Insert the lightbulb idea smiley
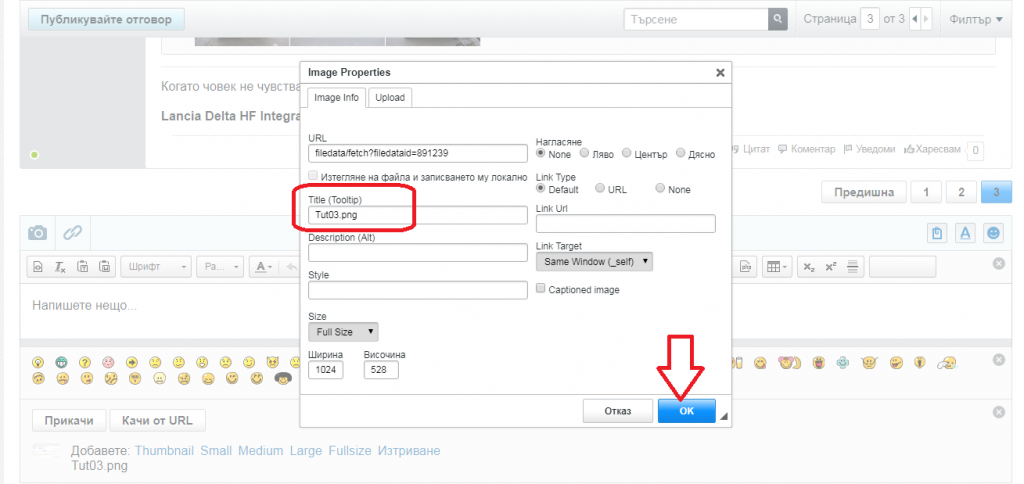This screenshot has height=484, width=1024. click(38, 361)
